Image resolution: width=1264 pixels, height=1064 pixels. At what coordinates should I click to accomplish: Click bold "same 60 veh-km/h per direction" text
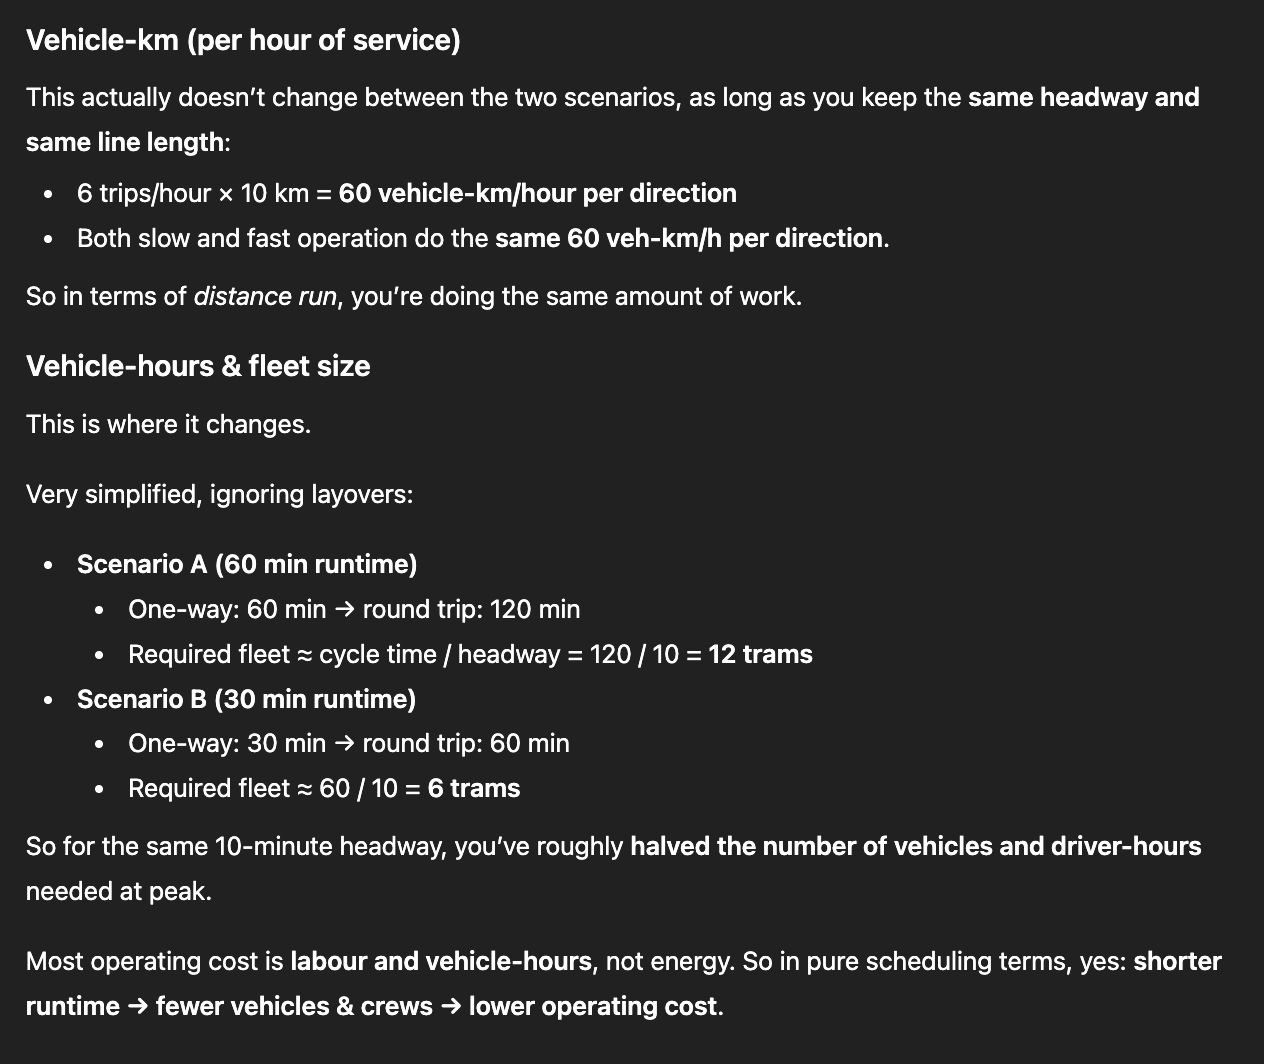click(x=689, y=238)
